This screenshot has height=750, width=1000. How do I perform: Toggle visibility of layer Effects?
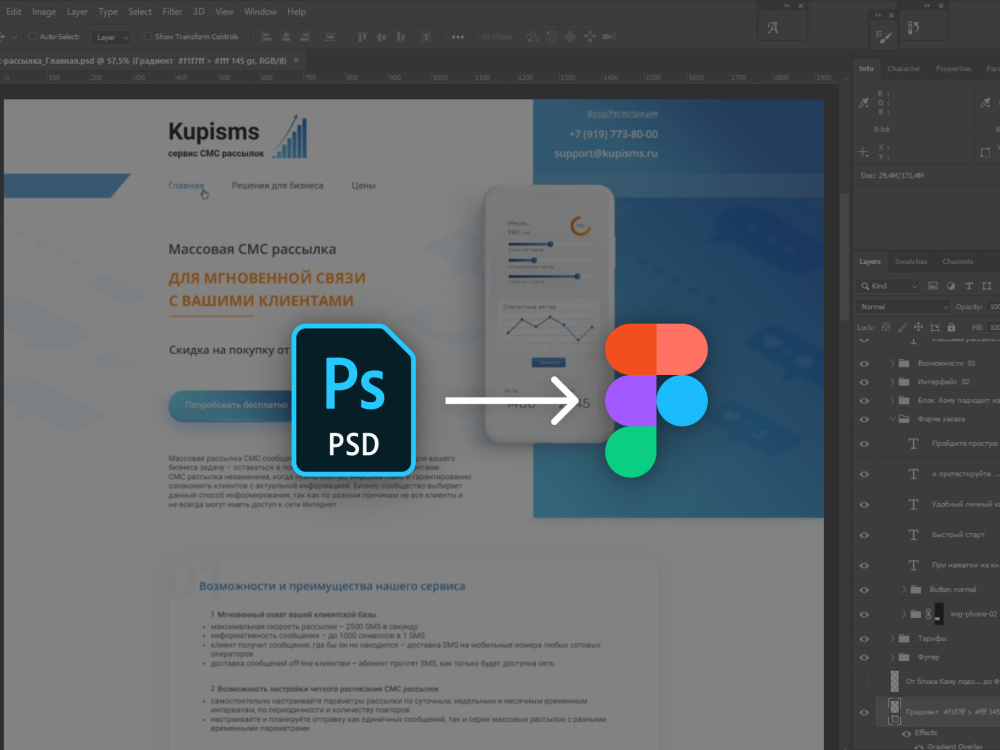tap(906, 733)
